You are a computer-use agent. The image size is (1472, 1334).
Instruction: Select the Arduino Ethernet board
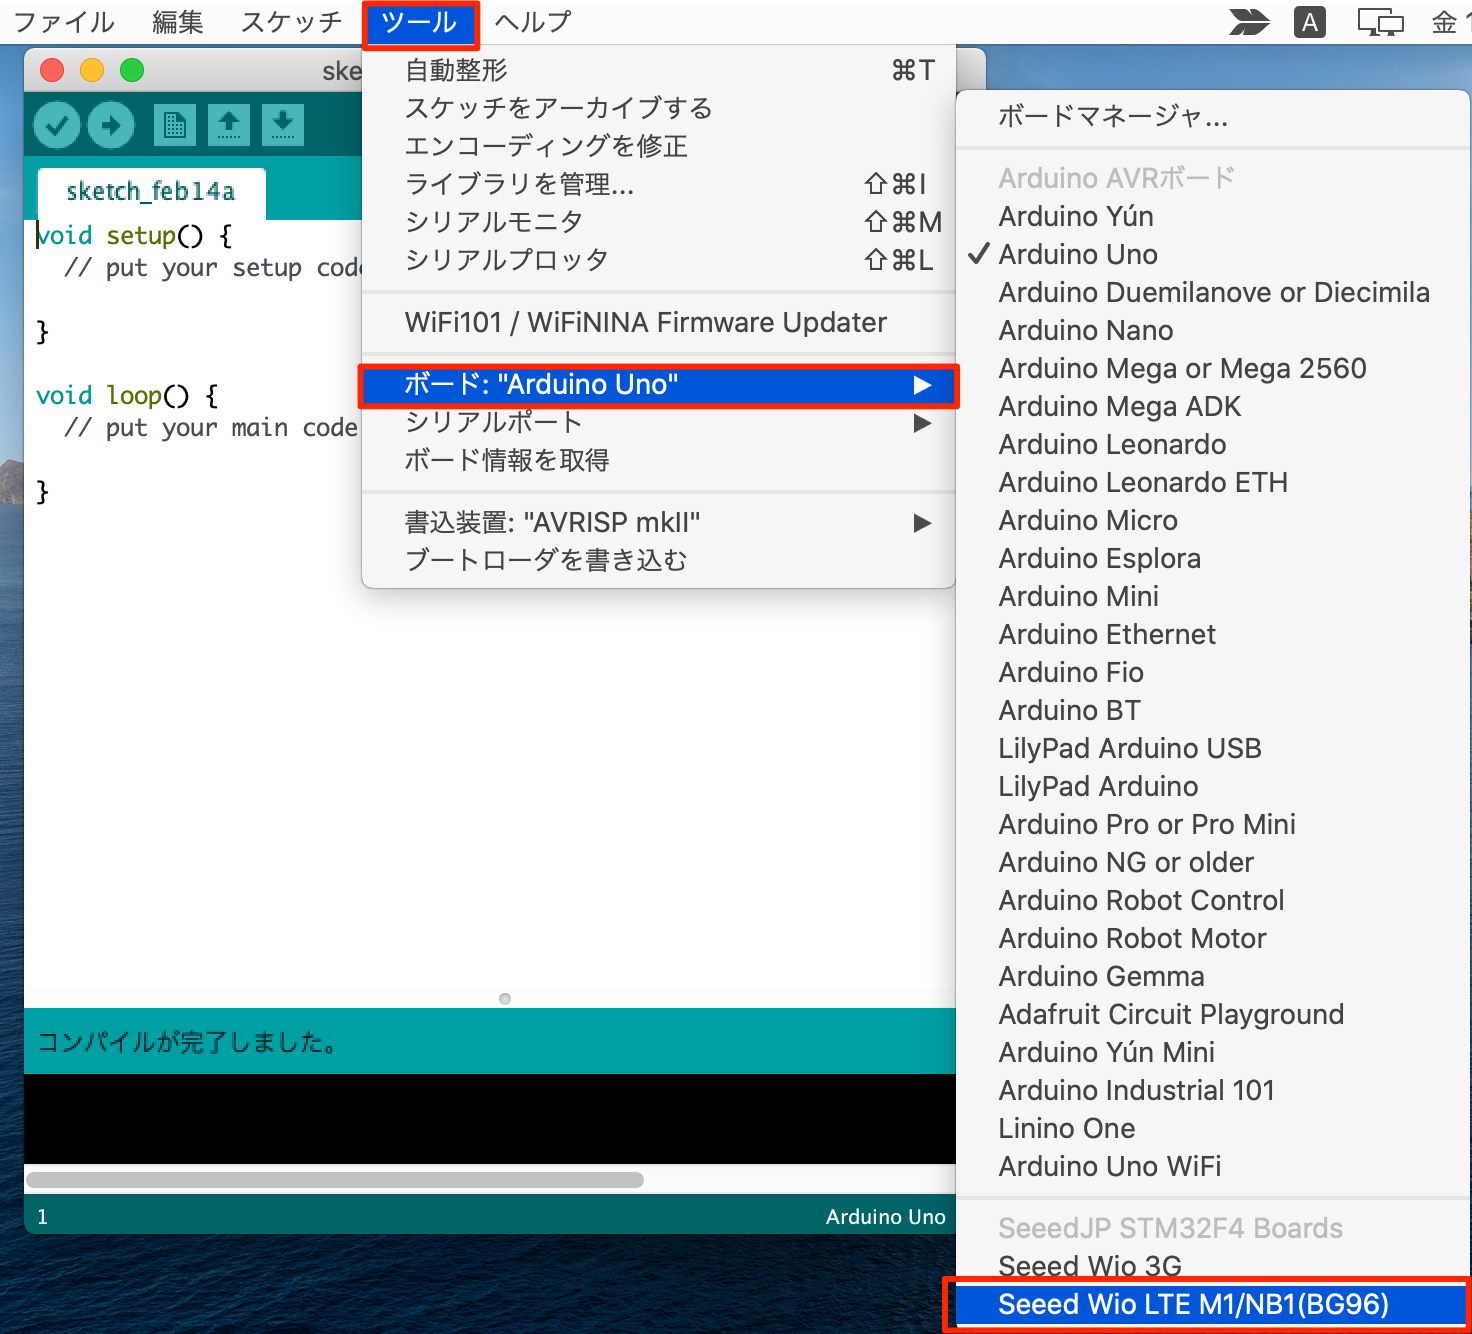pyautogui.click(x=1212, y=634)
